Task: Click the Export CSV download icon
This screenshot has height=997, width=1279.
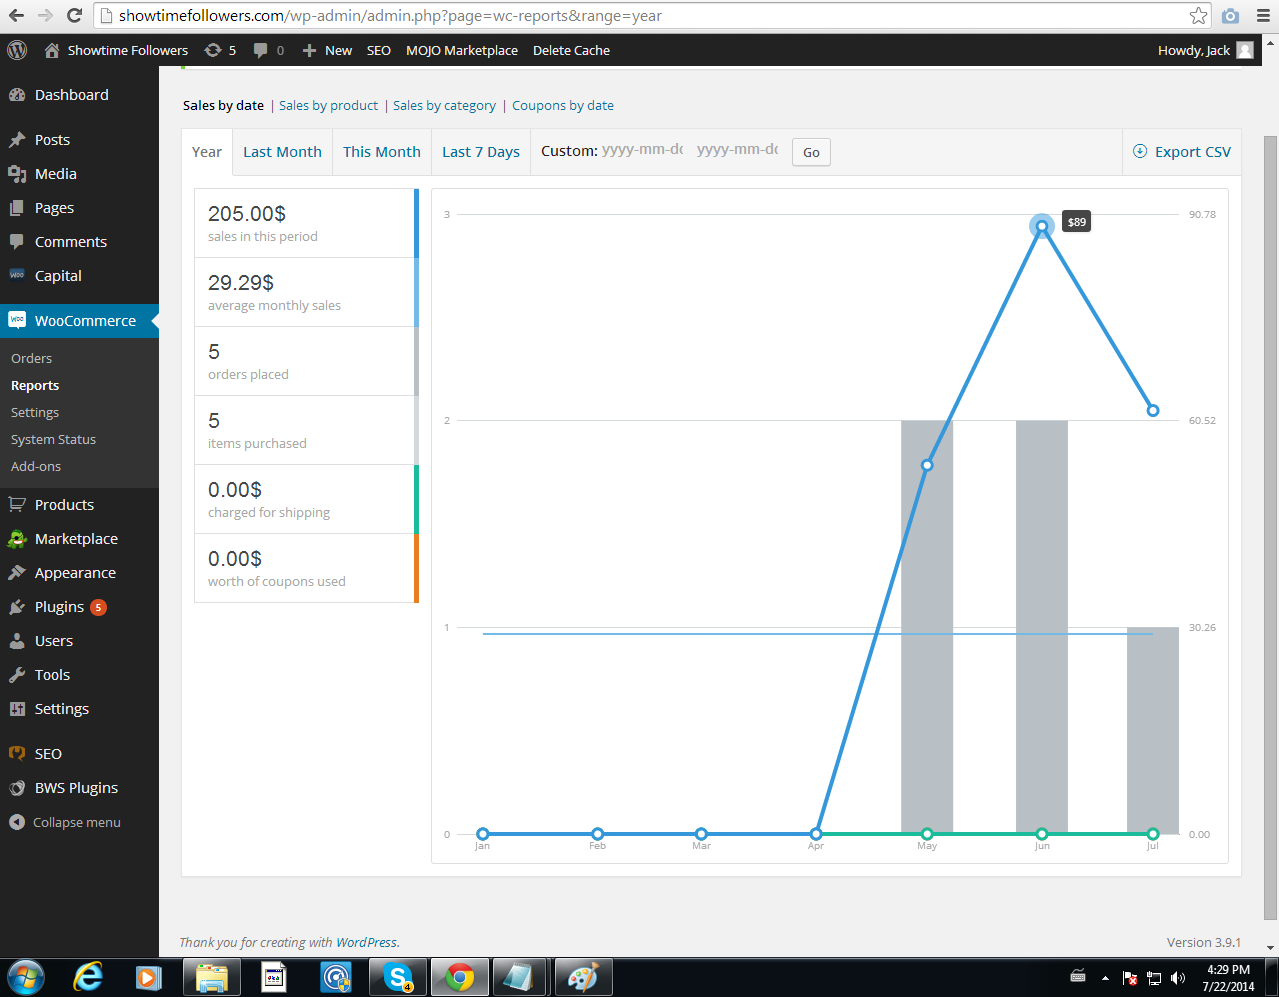Action: point(1140,152)
